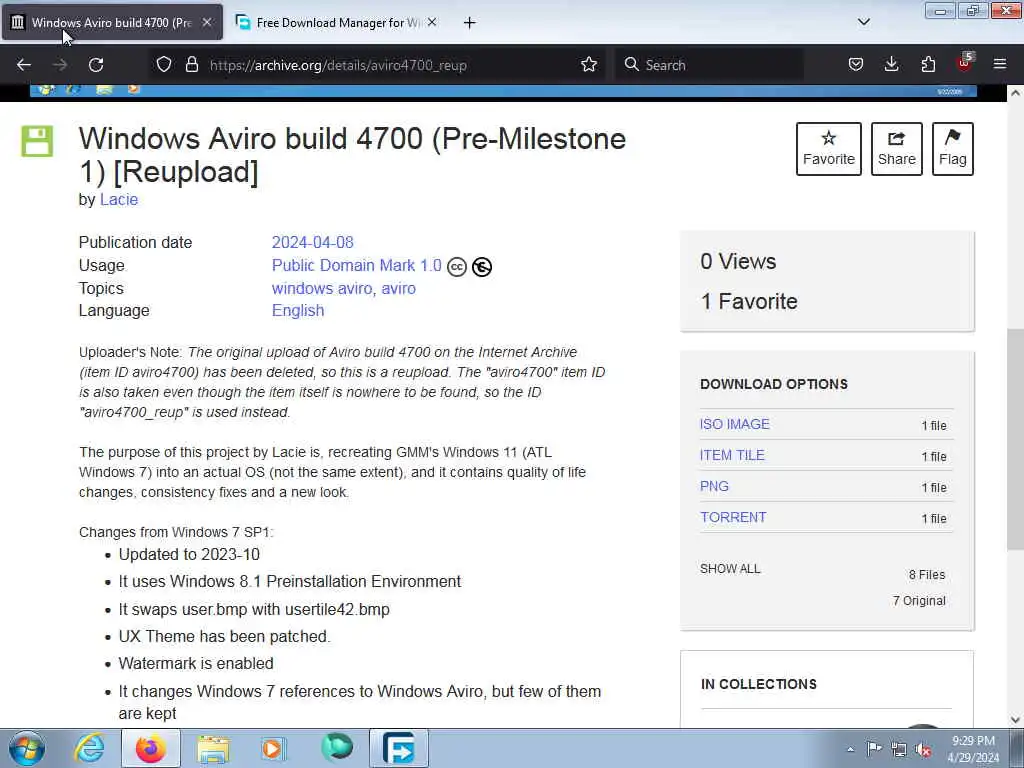Share this archive item
Viewport: 1024px width, 768px height.
coord(897,149)
